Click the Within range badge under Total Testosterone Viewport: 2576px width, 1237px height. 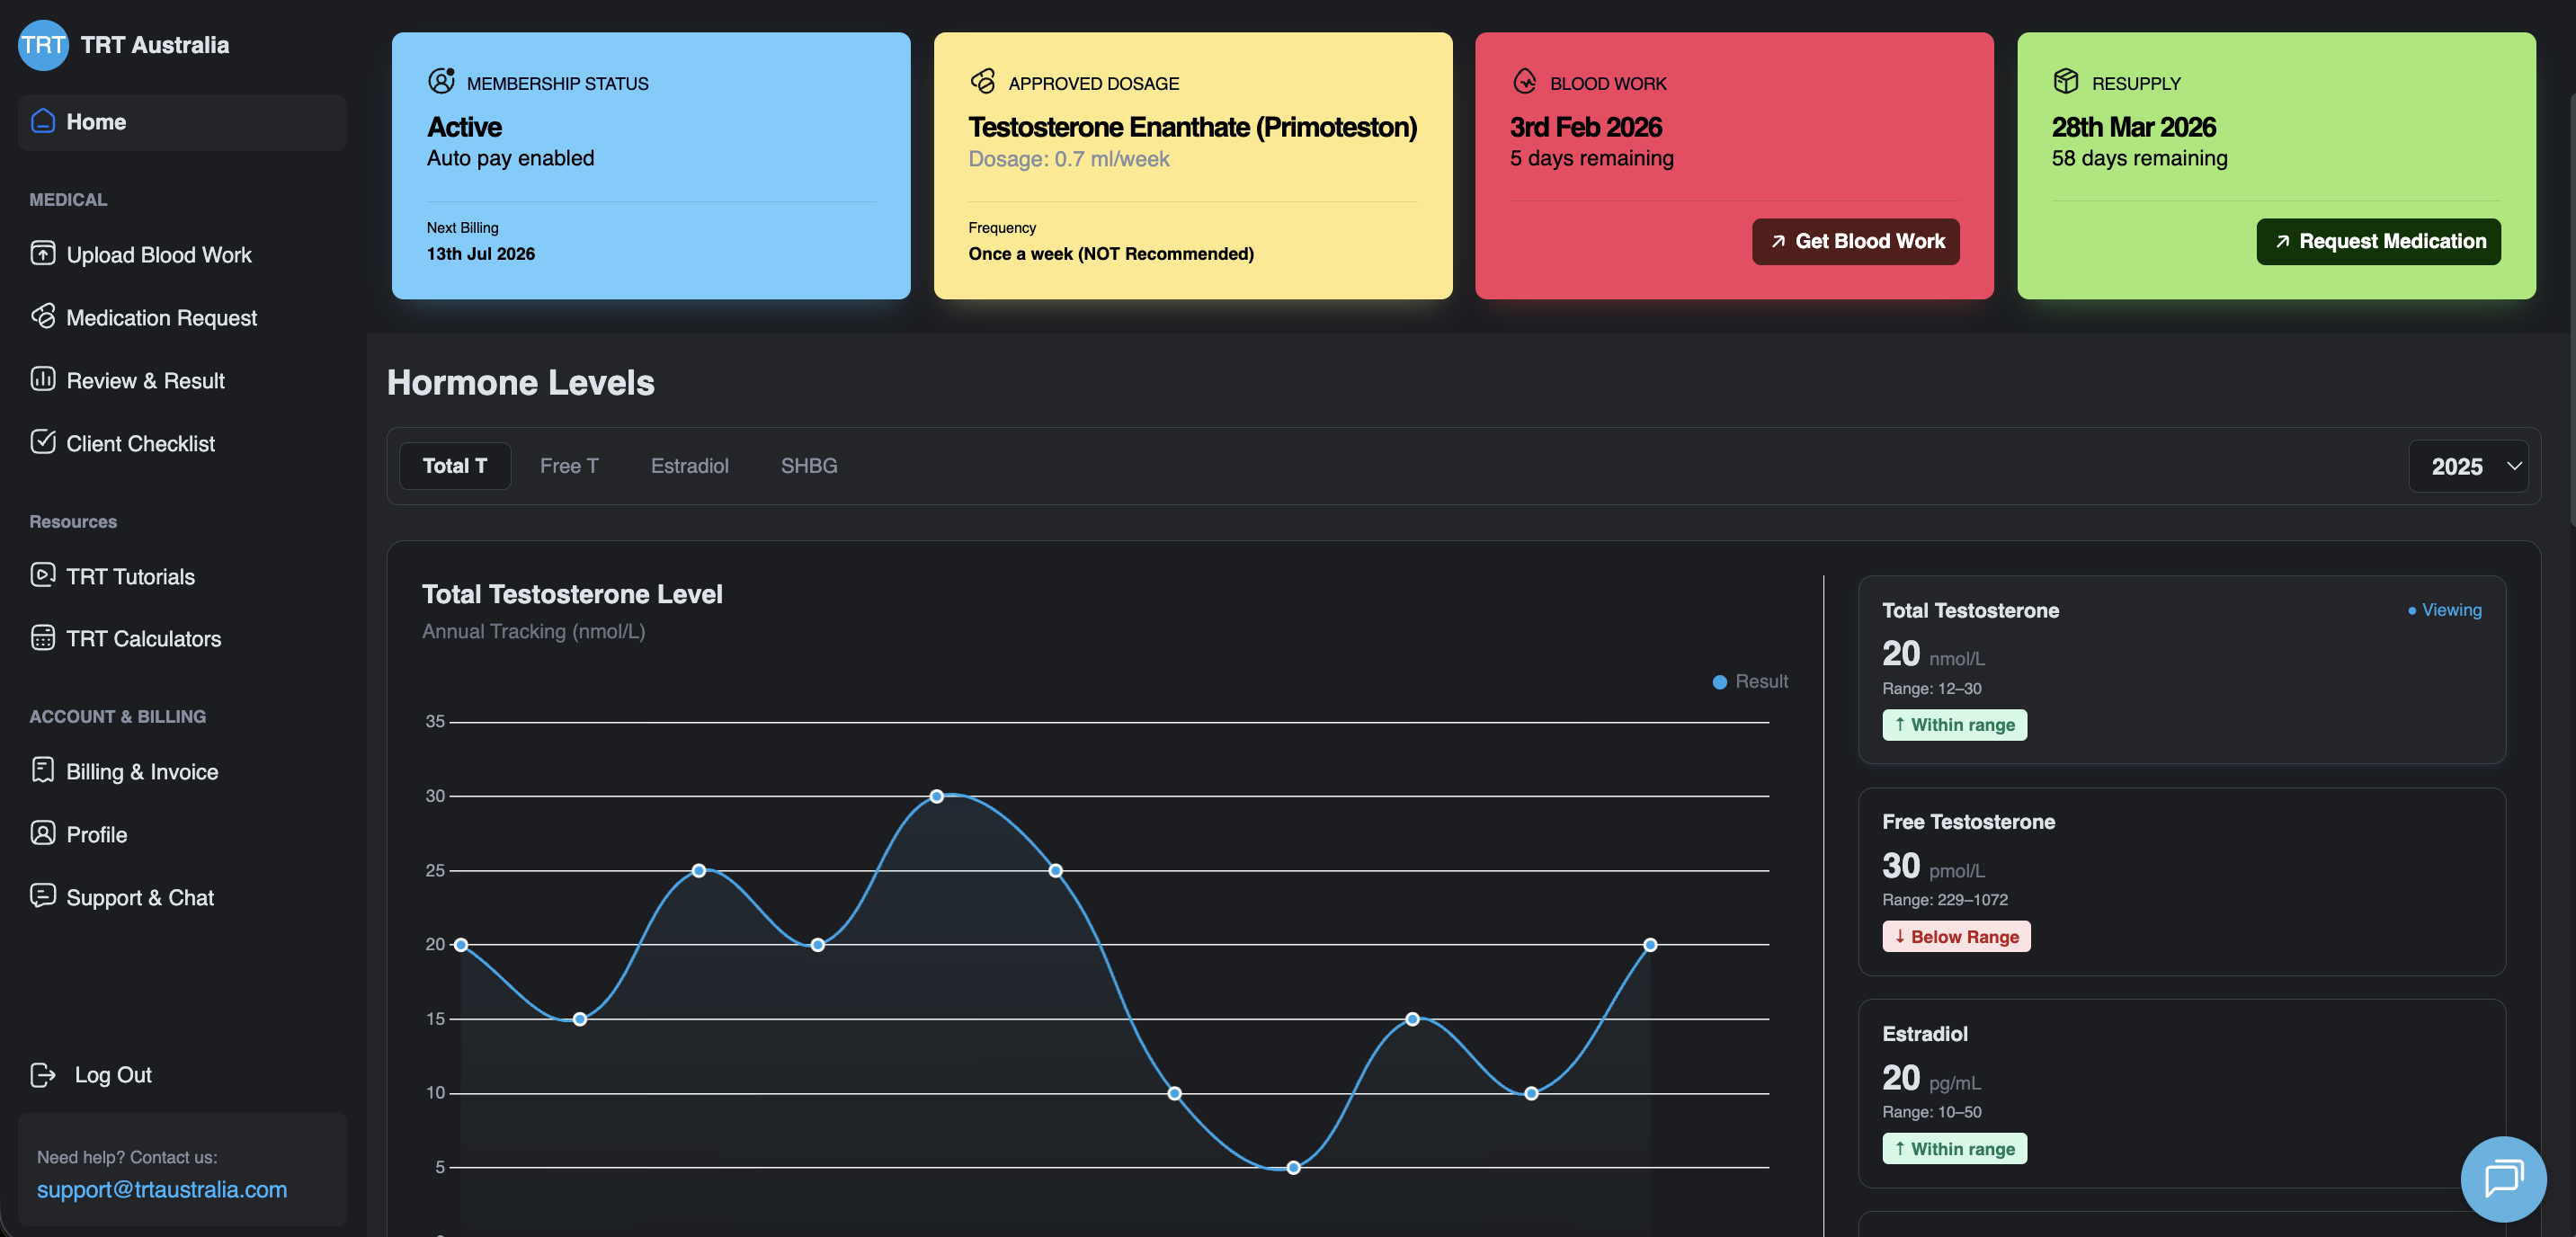tap(1953, 725)
